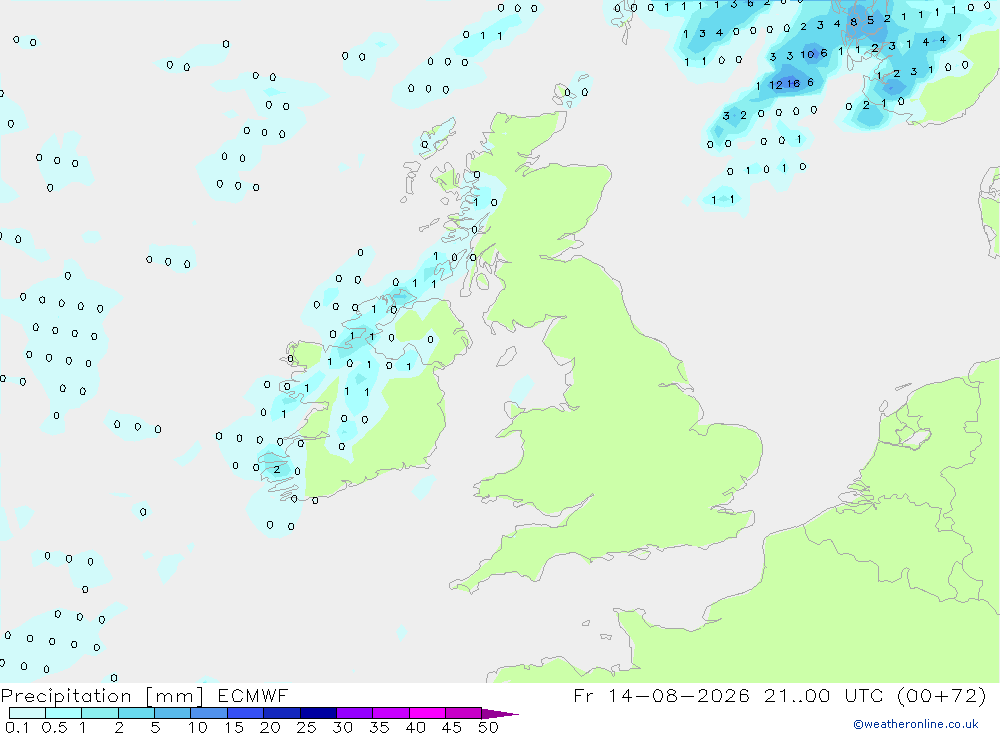Image resolution: width=1000 pixels, height=733 pixels.
Task: Pick the 30–35 mm purple legend color
Action: pyautogui.click(x=354, y=713)
